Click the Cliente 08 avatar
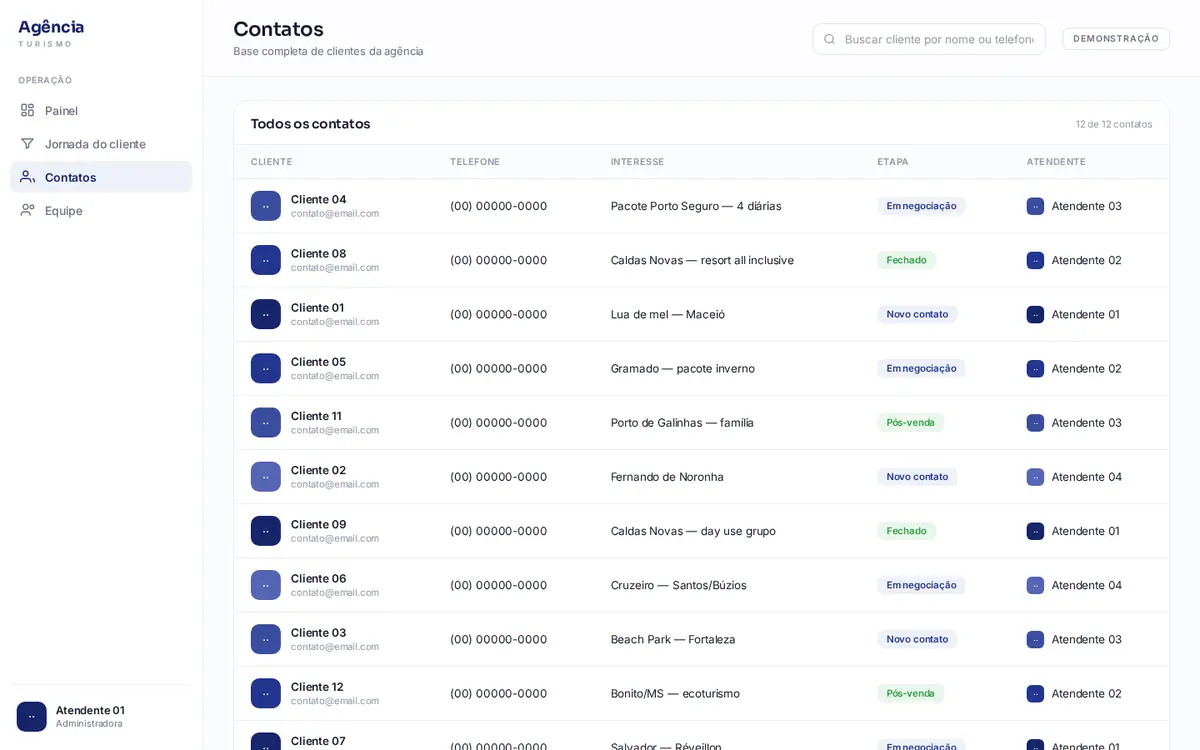The image size is (1200, 750). click(x=266, y=260)
